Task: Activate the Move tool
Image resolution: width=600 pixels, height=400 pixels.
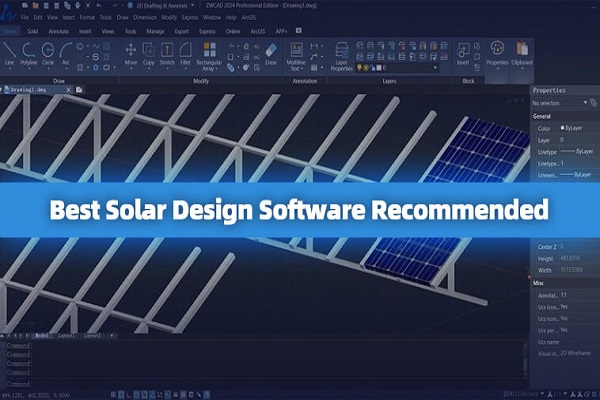Action: click(130, 54)
